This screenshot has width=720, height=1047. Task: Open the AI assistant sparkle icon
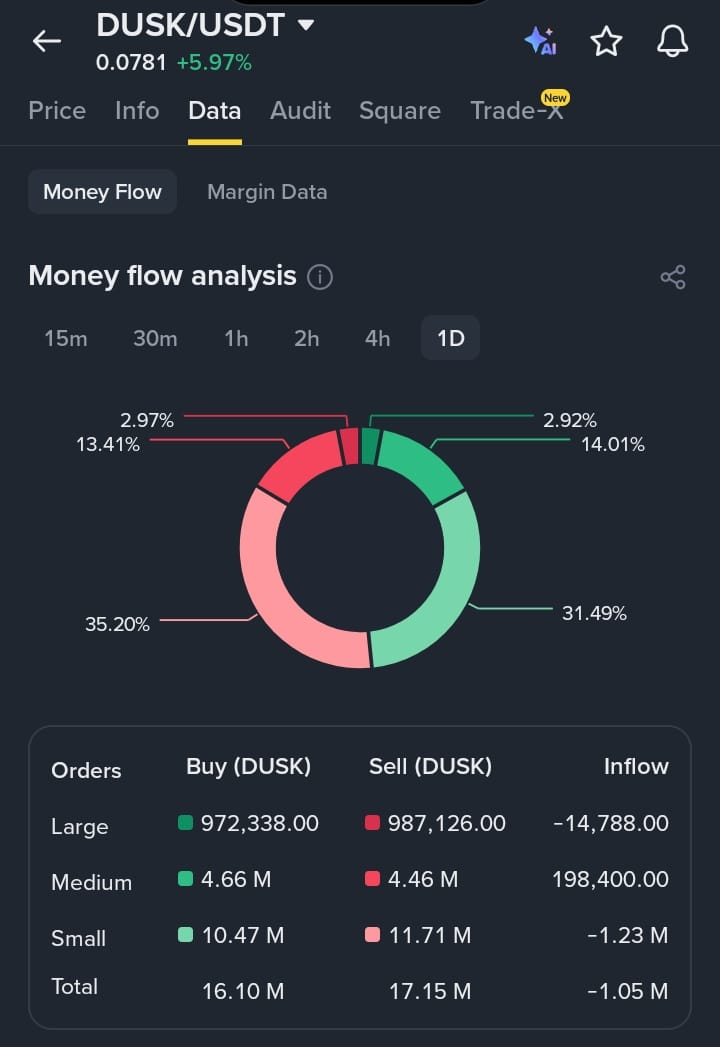pyautogui.click(x=541, y=41)
